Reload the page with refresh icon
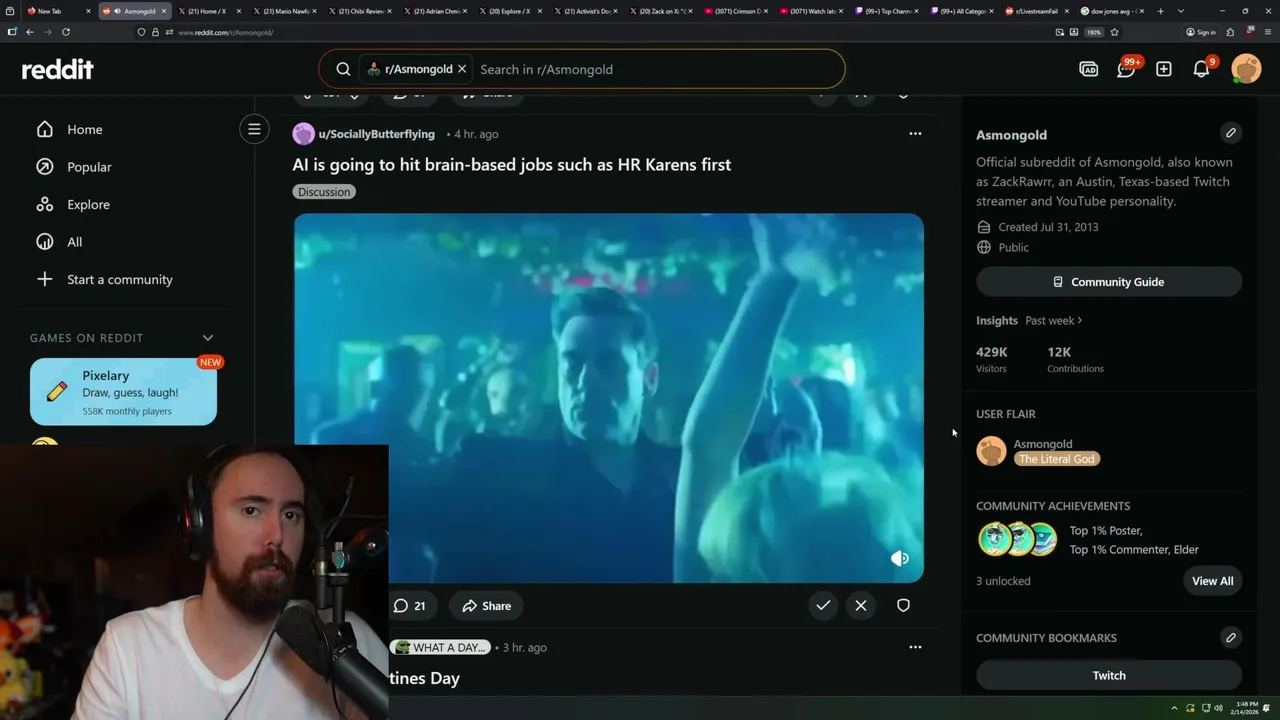The width and height of the screenshot is (1280, 720). 66,32
